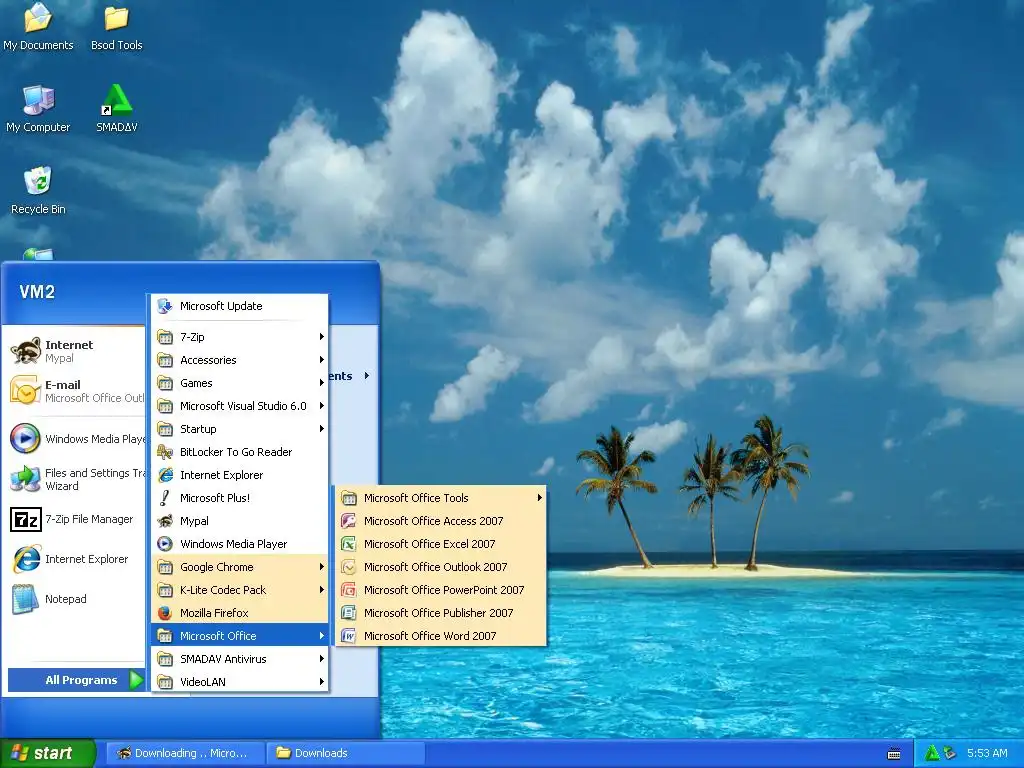Choose the Internet Explorer programs entry

240,475
